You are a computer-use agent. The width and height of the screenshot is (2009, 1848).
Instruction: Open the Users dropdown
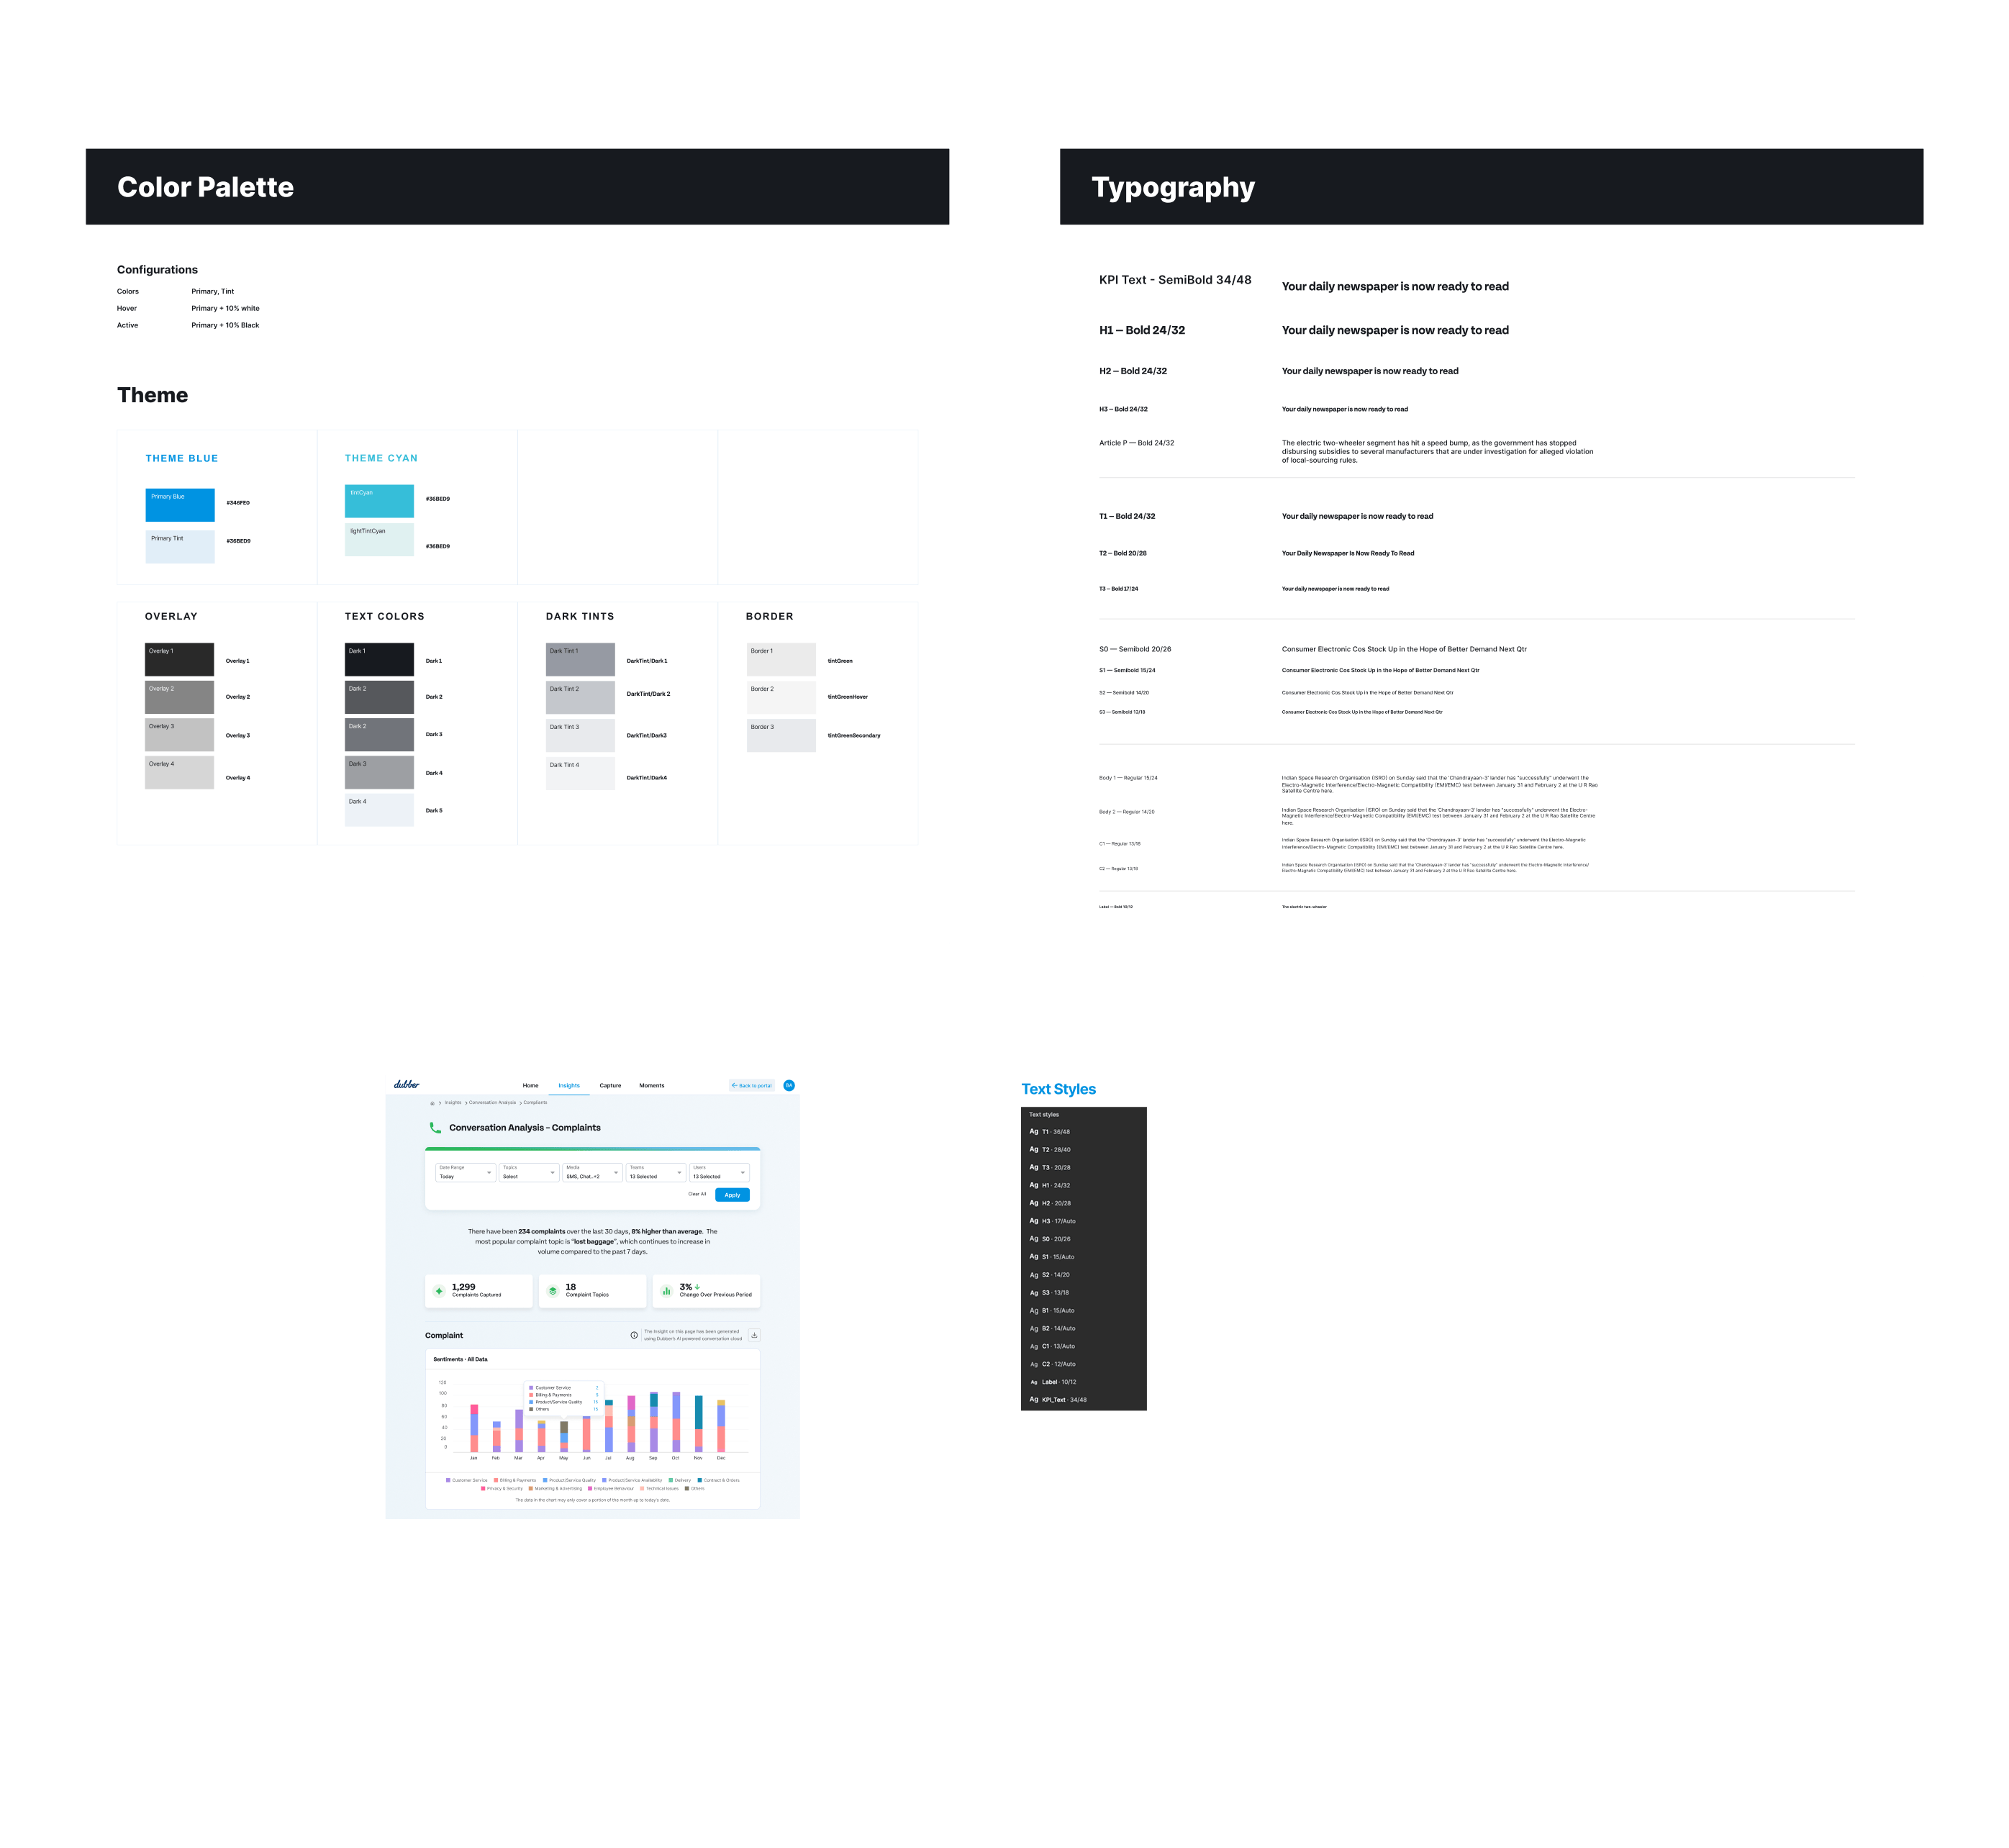(719, 1172)
